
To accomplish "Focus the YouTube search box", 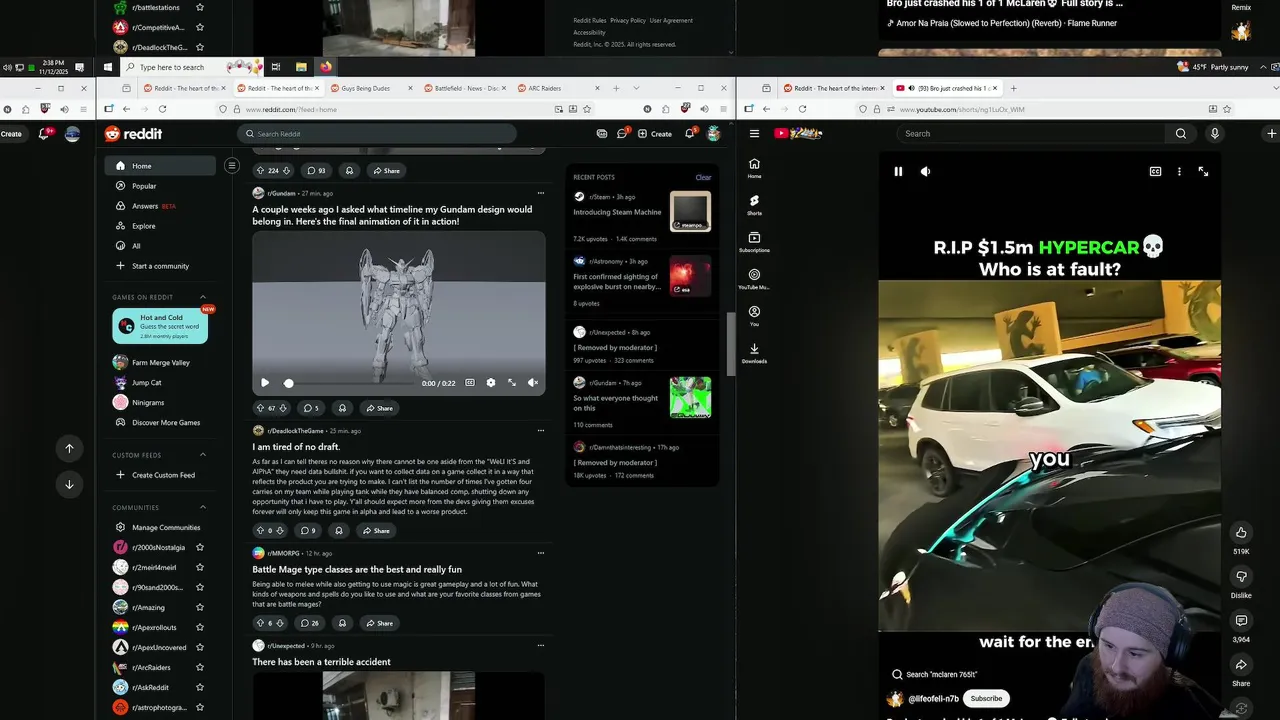I will point(1032,133).
